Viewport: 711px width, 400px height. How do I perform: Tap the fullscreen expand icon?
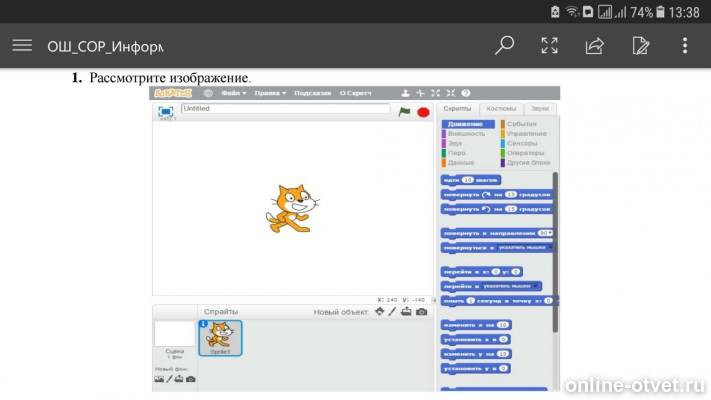549,45
